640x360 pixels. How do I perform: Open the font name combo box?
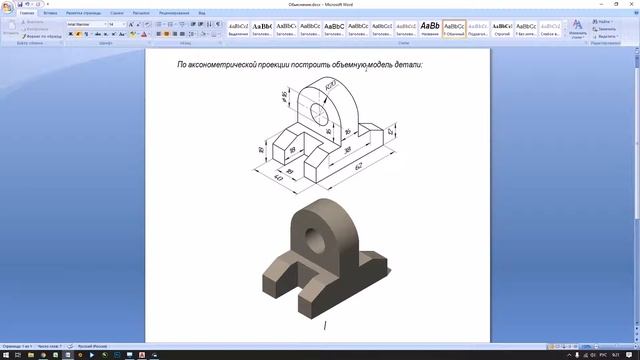87,24
